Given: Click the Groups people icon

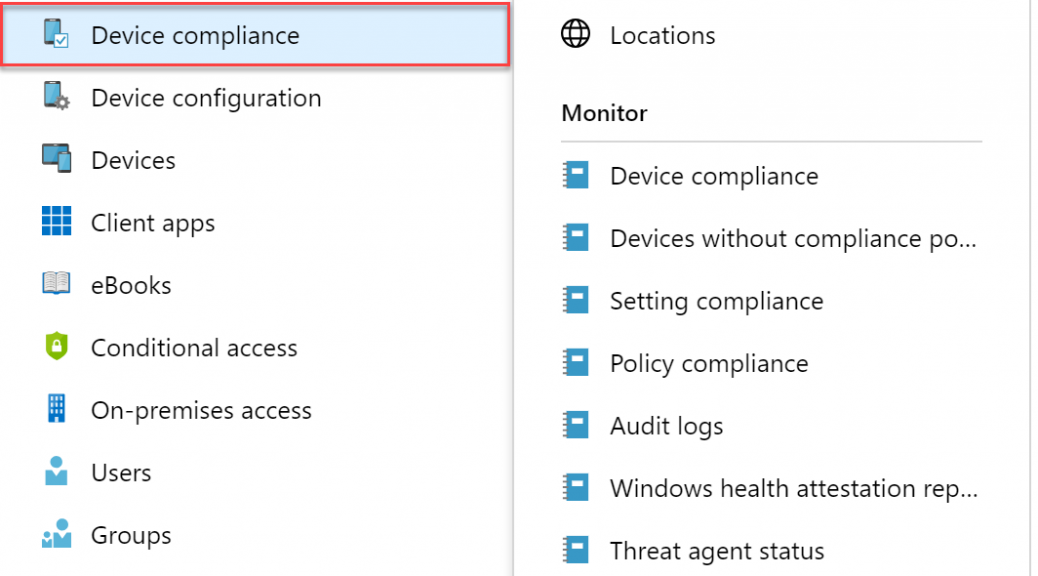Looking at the screenshot, I should coord(56,533).
